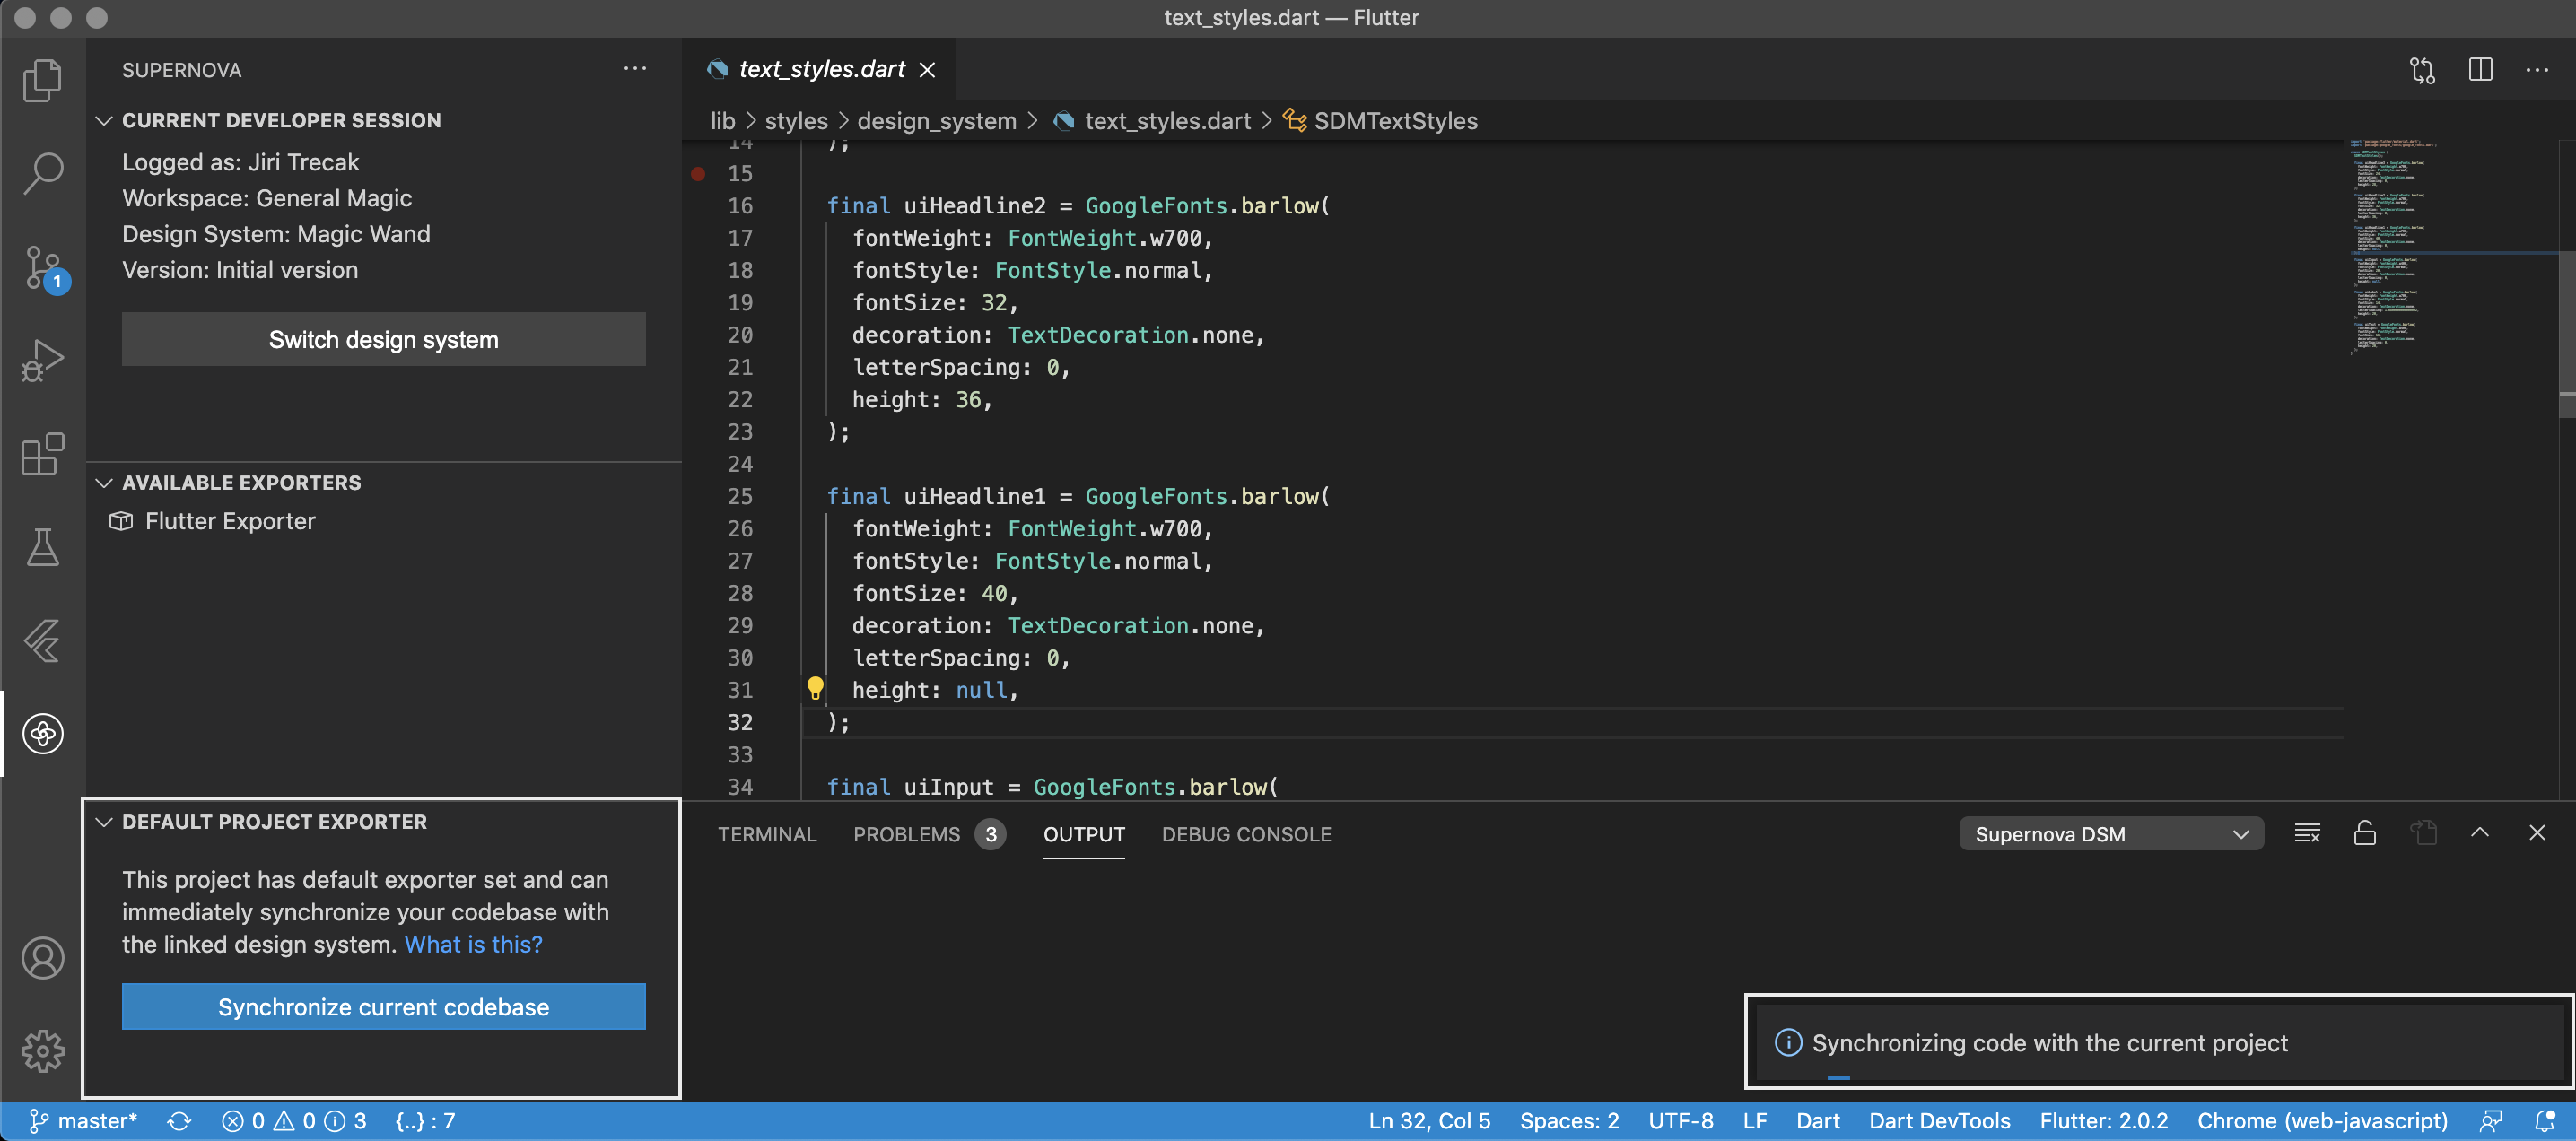The image size is (2576, 1141).
Task: Click lib in the breadcrumb
Action: 722,121
